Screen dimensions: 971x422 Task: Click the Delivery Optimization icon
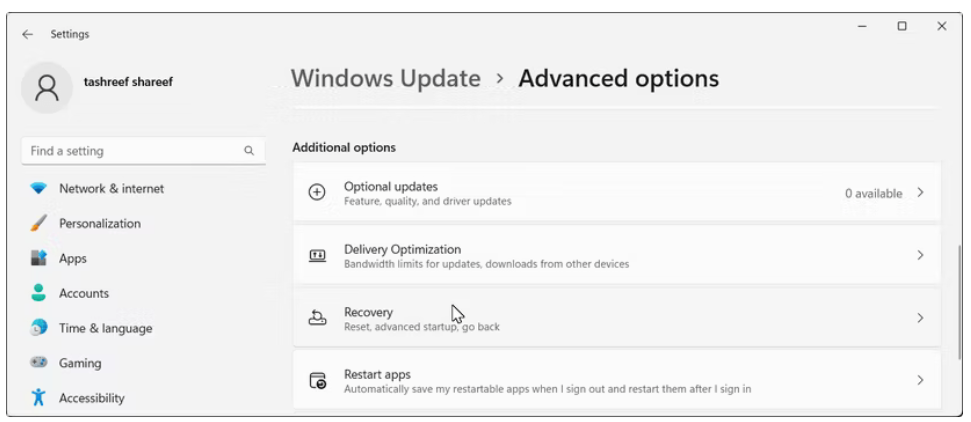click(317, 256)
